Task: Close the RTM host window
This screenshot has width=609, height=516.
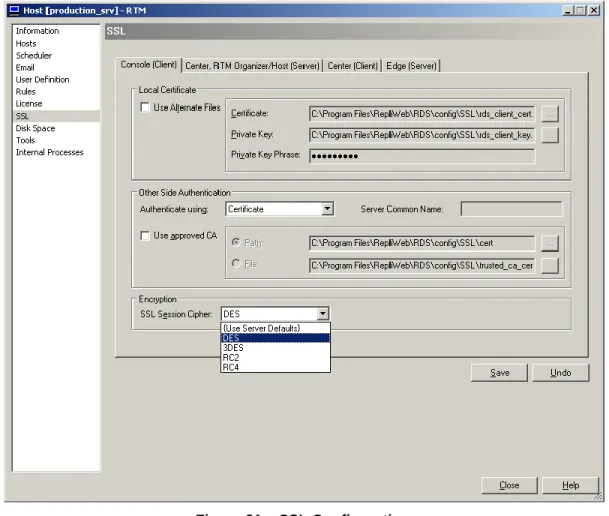Action: [594, 10]
